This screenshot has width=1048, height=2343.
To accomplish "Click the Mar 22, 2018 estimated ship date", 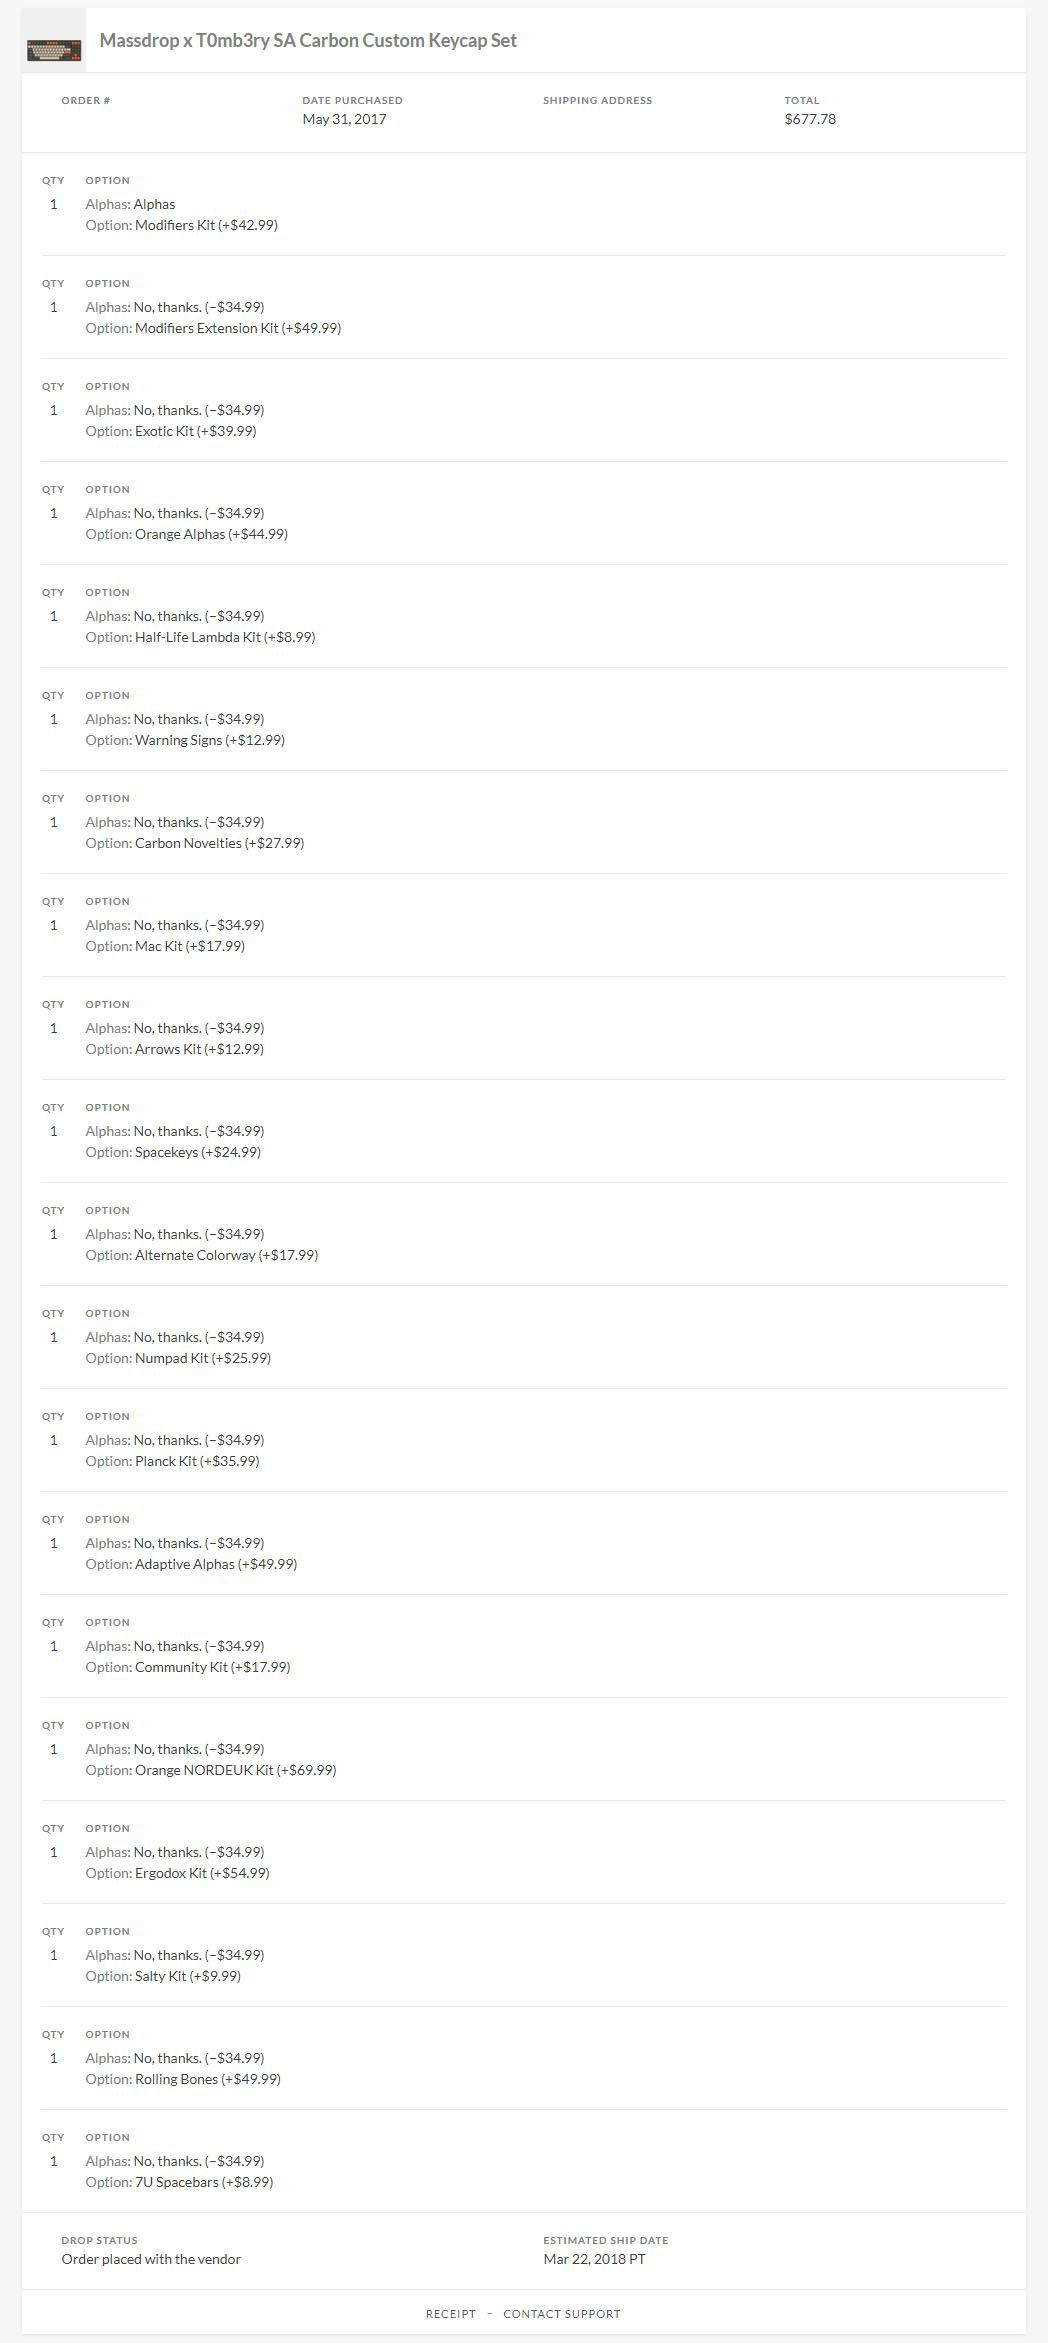I will [x=594, y=2259].
